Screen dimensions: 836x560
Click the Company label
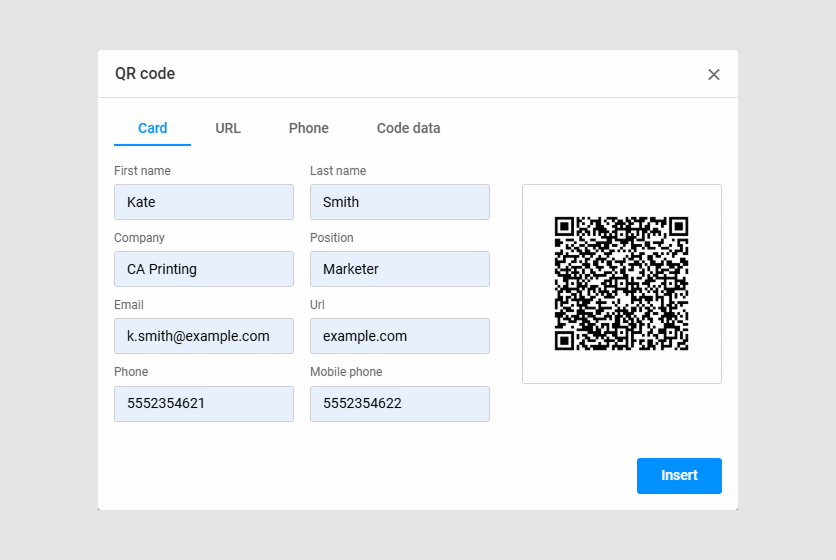point(139,238)
